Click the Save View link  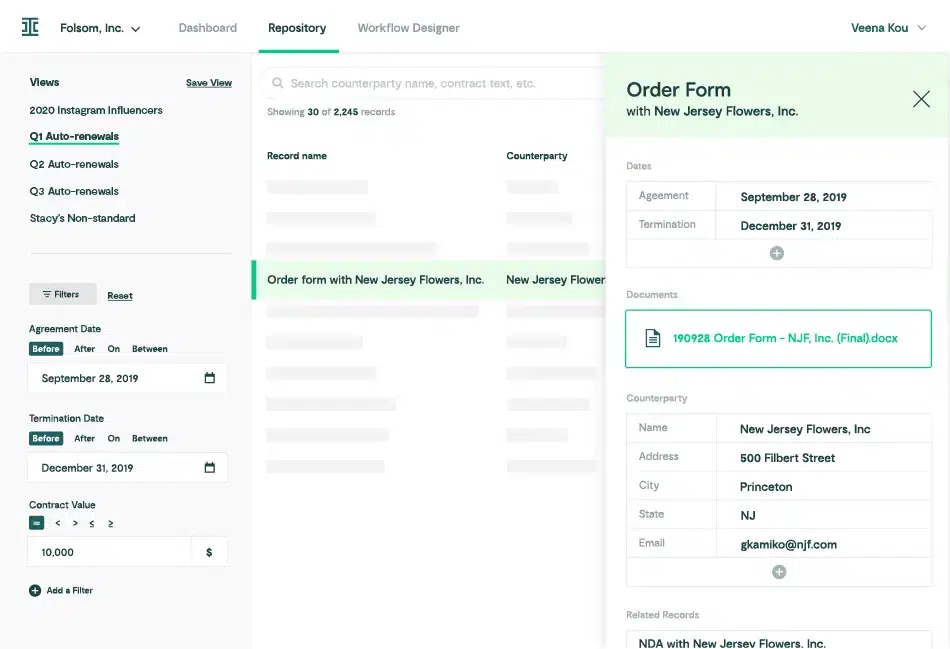(x=208, y=82)
